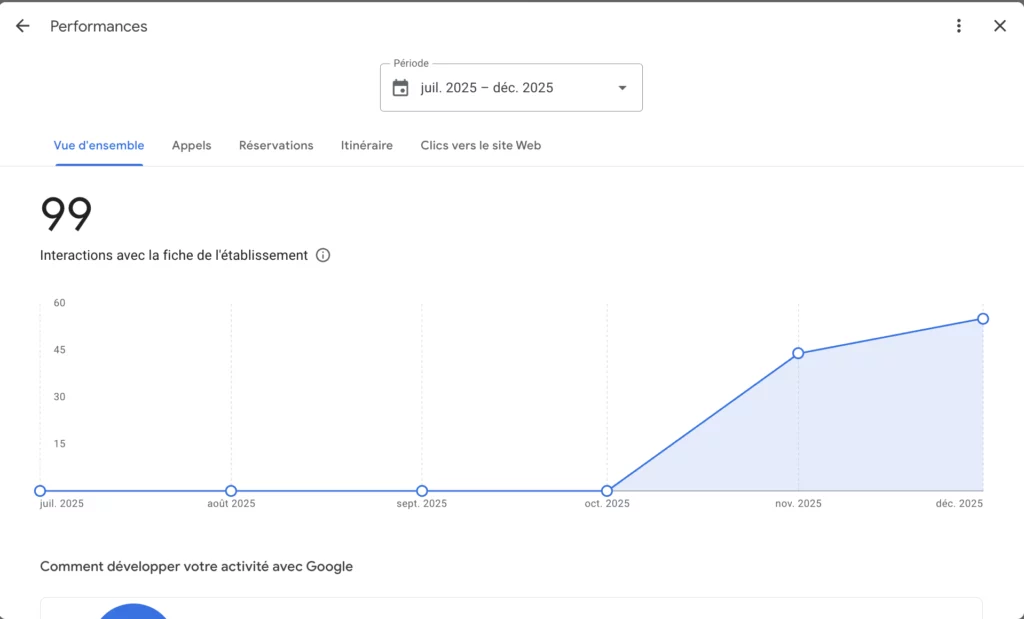Switch to the Appels tab
Image resolution: width=1024 pixels, height=619 pixels.
[191, 145]
